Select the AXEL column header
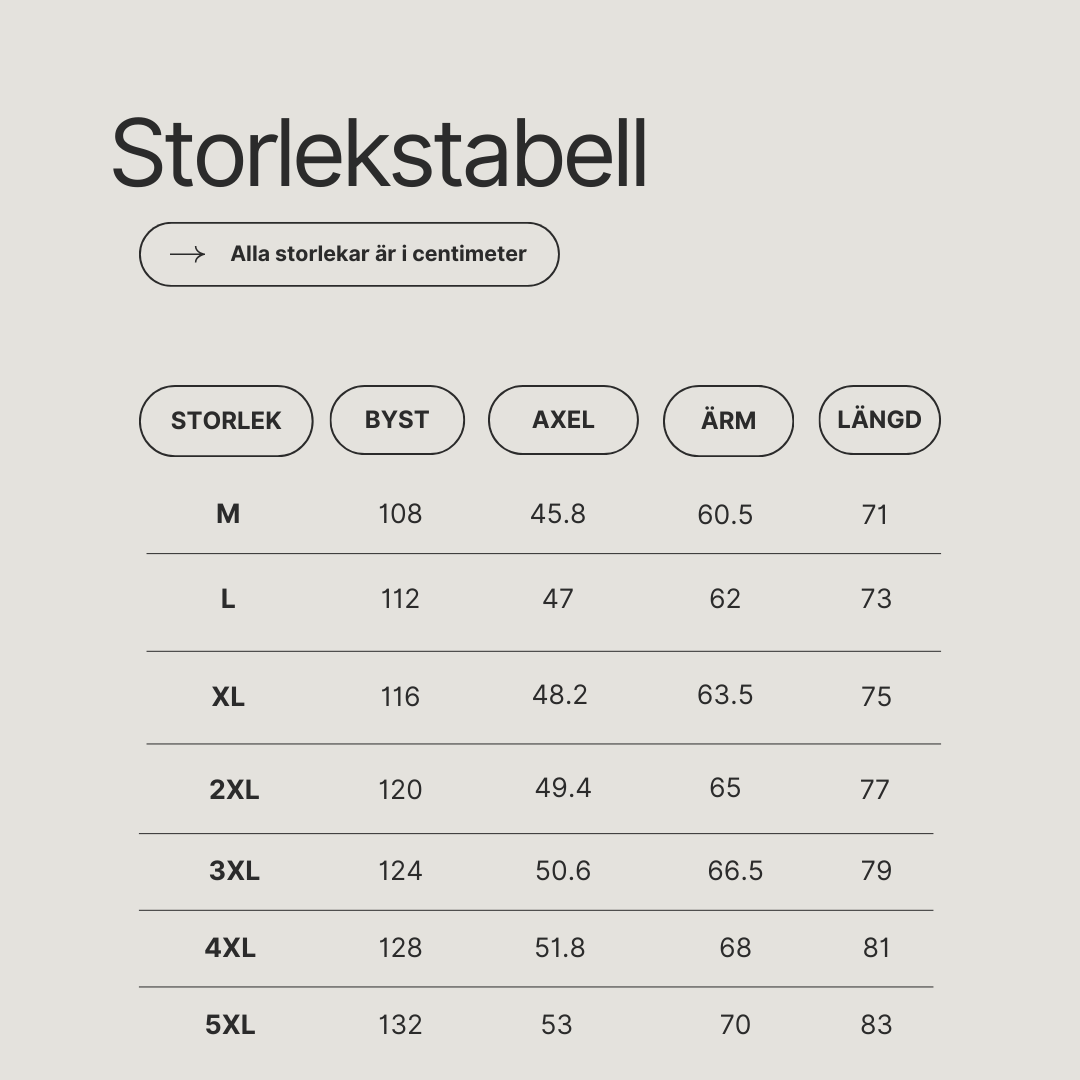Viewport: 1080px width, 1080px height. [x=563, y=419]
